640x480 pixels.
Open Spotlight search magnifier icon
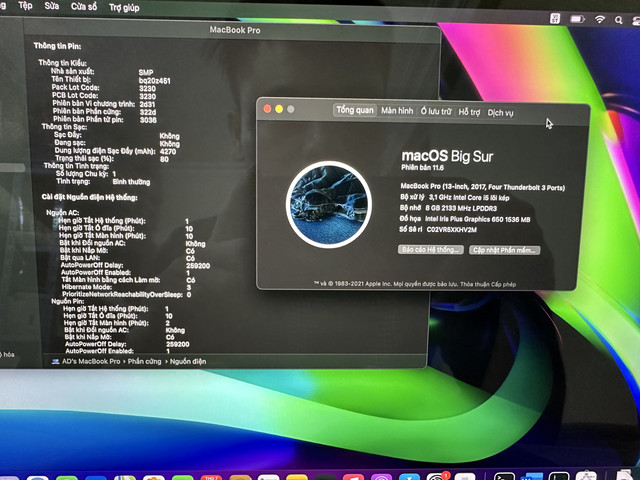click(619, 20)
